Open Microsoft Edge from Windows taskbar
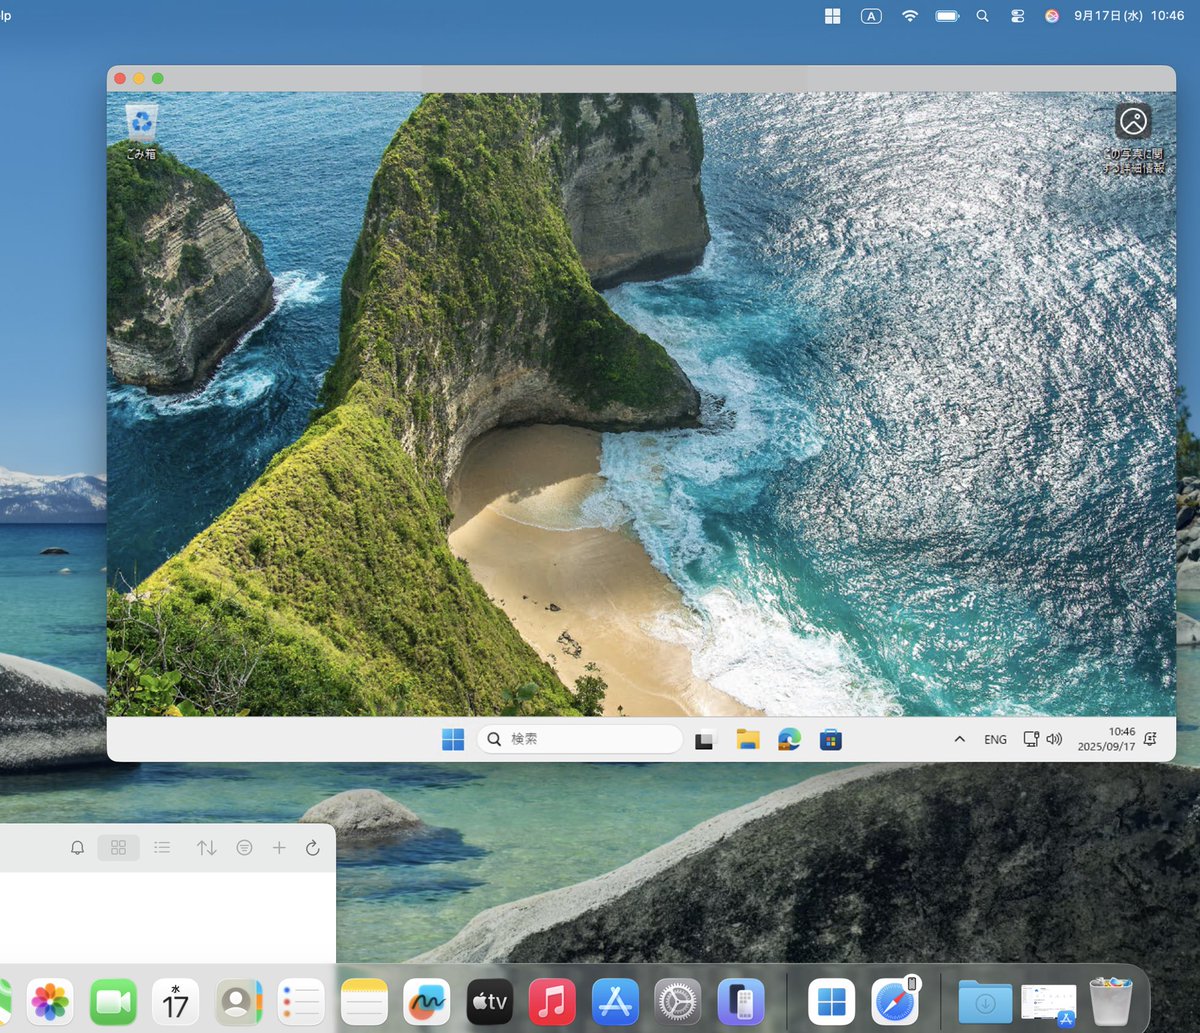Image resolution: width=1200 pixels, height=1033 pixels. tap(789, 740)
